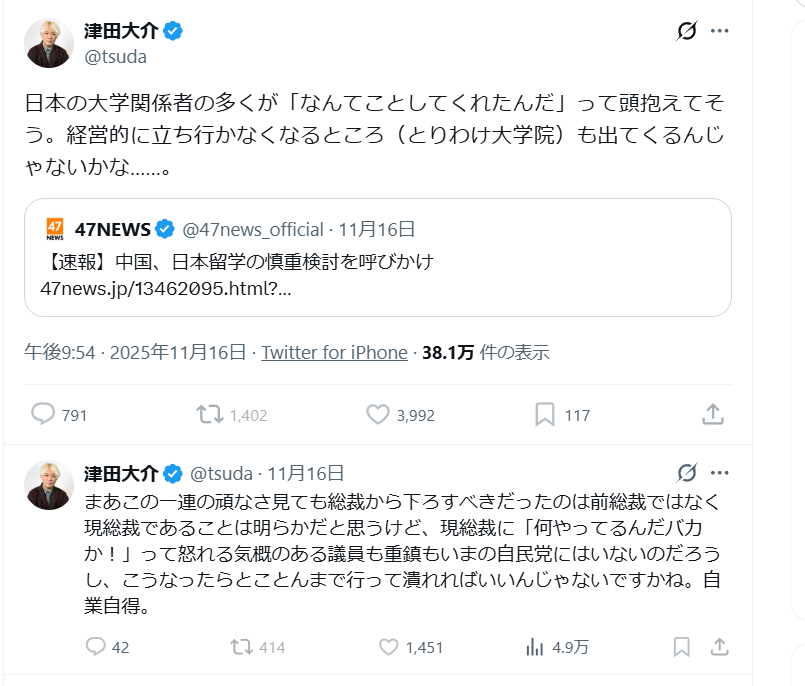Click the reply icon on the main tweet
The width and height of the screenshot is (805, 686).
pyautogui.click(x=44, y=414)
